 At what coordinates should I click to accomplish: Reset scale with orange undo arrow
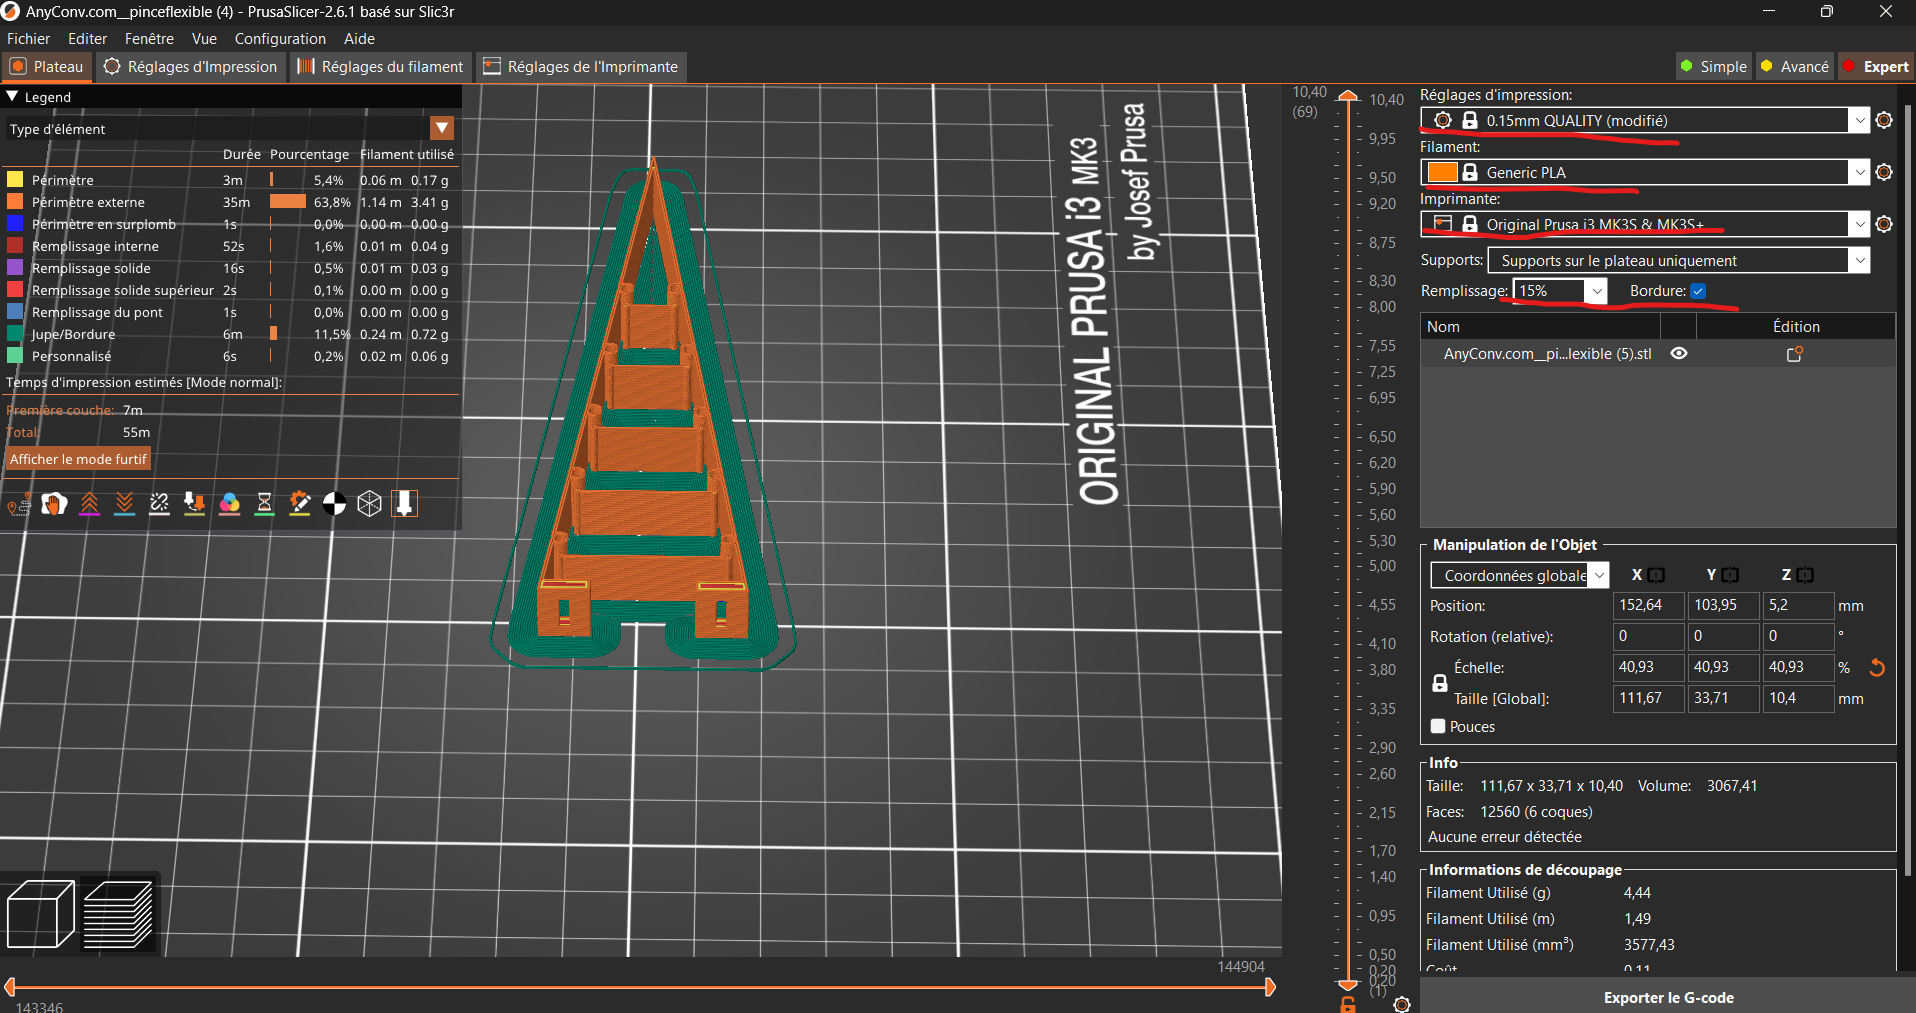(1877, 667)
